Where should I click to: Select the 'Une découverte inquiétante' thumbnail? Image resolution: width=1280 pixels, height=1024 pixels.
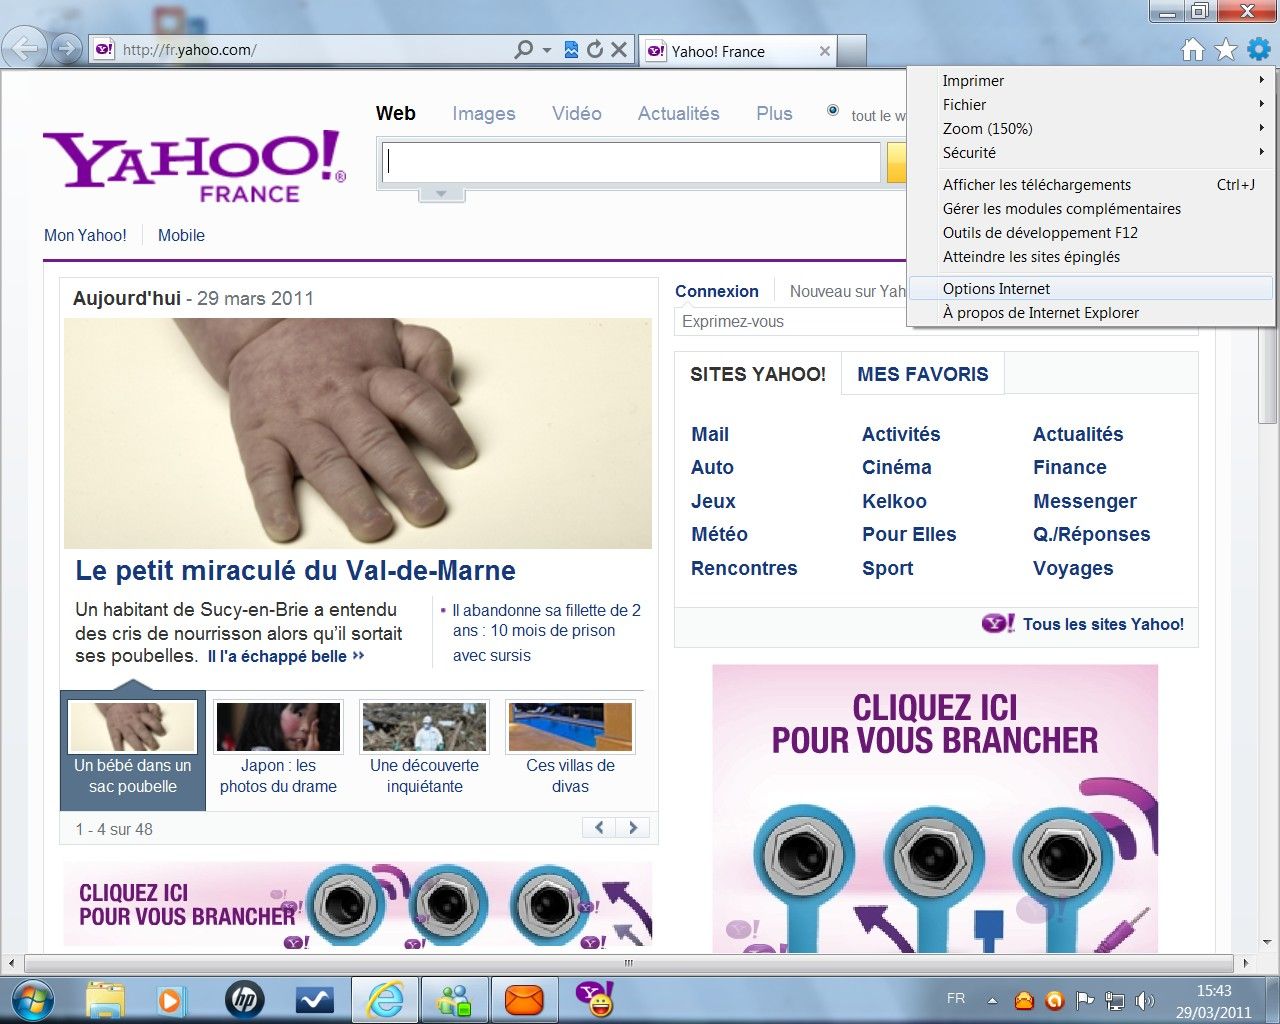(x=425, y=750)
